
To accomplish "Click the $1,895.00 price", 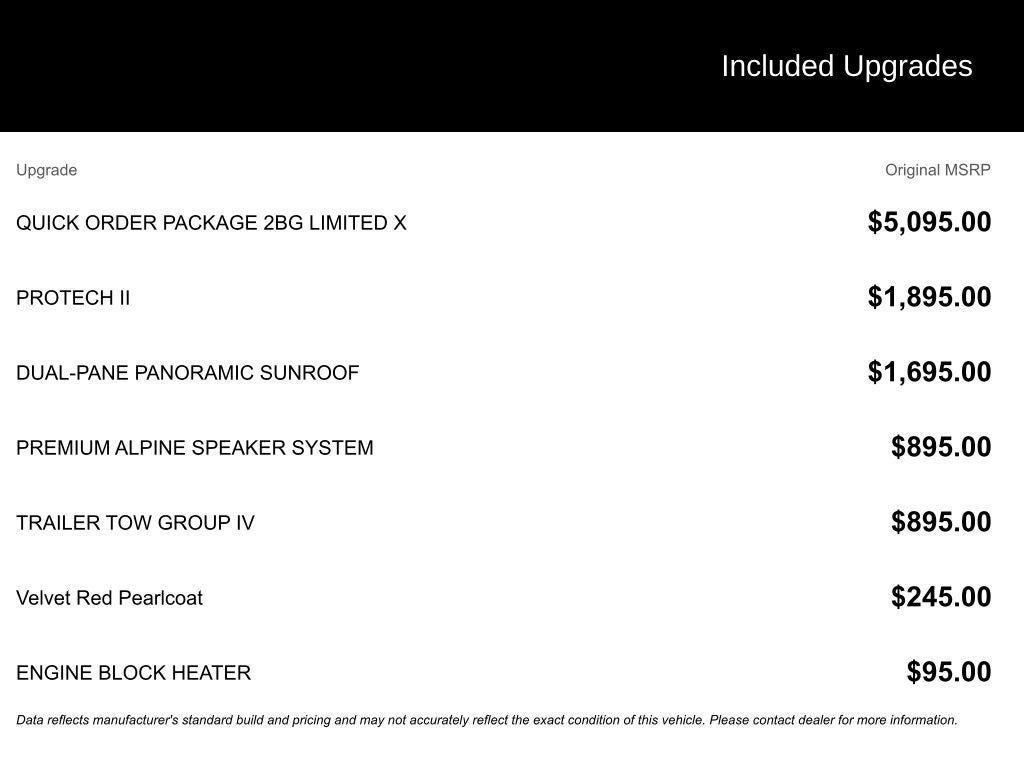I will click(x=929, y=297).
